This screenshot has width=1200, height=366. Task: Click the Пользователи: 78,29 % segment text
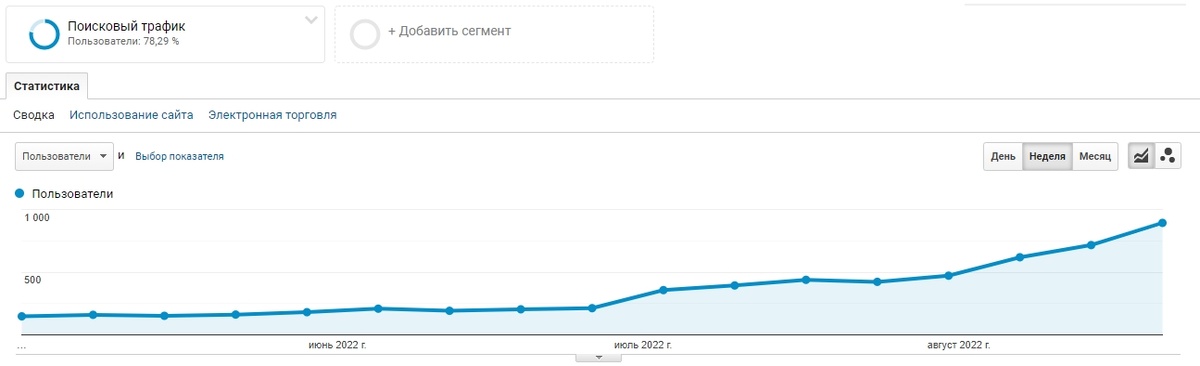tap(123, 43)
